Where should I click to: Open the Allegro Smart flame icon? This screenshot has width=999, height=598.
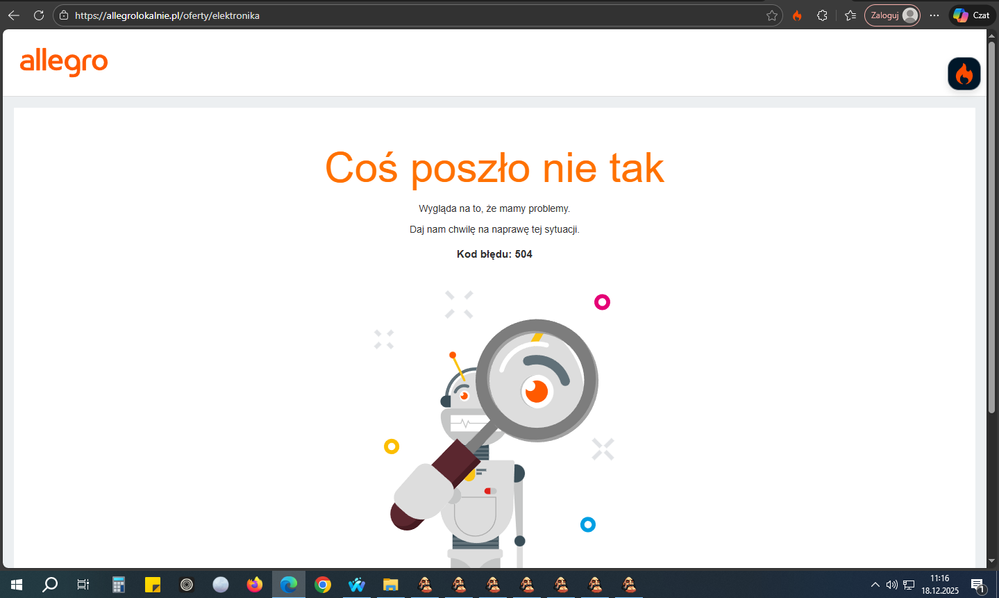(x=963, y=73)
